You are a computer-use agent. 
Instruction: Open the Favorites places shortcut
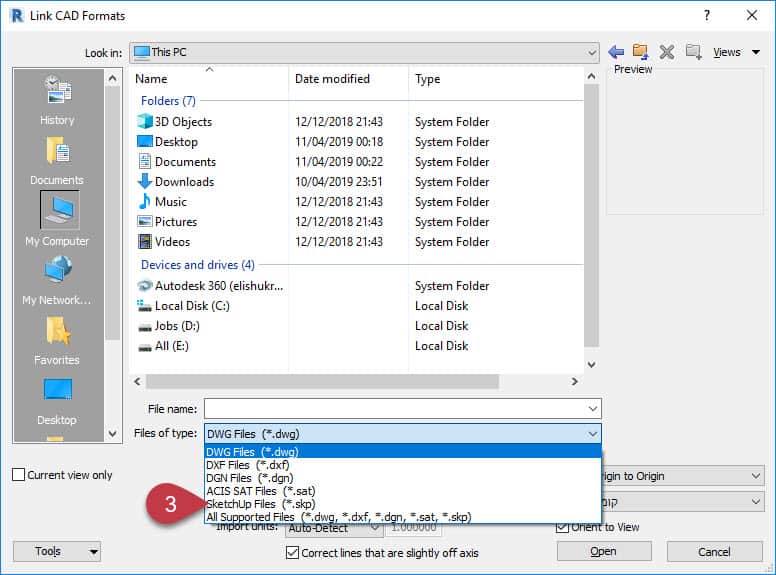pos(57,340)
